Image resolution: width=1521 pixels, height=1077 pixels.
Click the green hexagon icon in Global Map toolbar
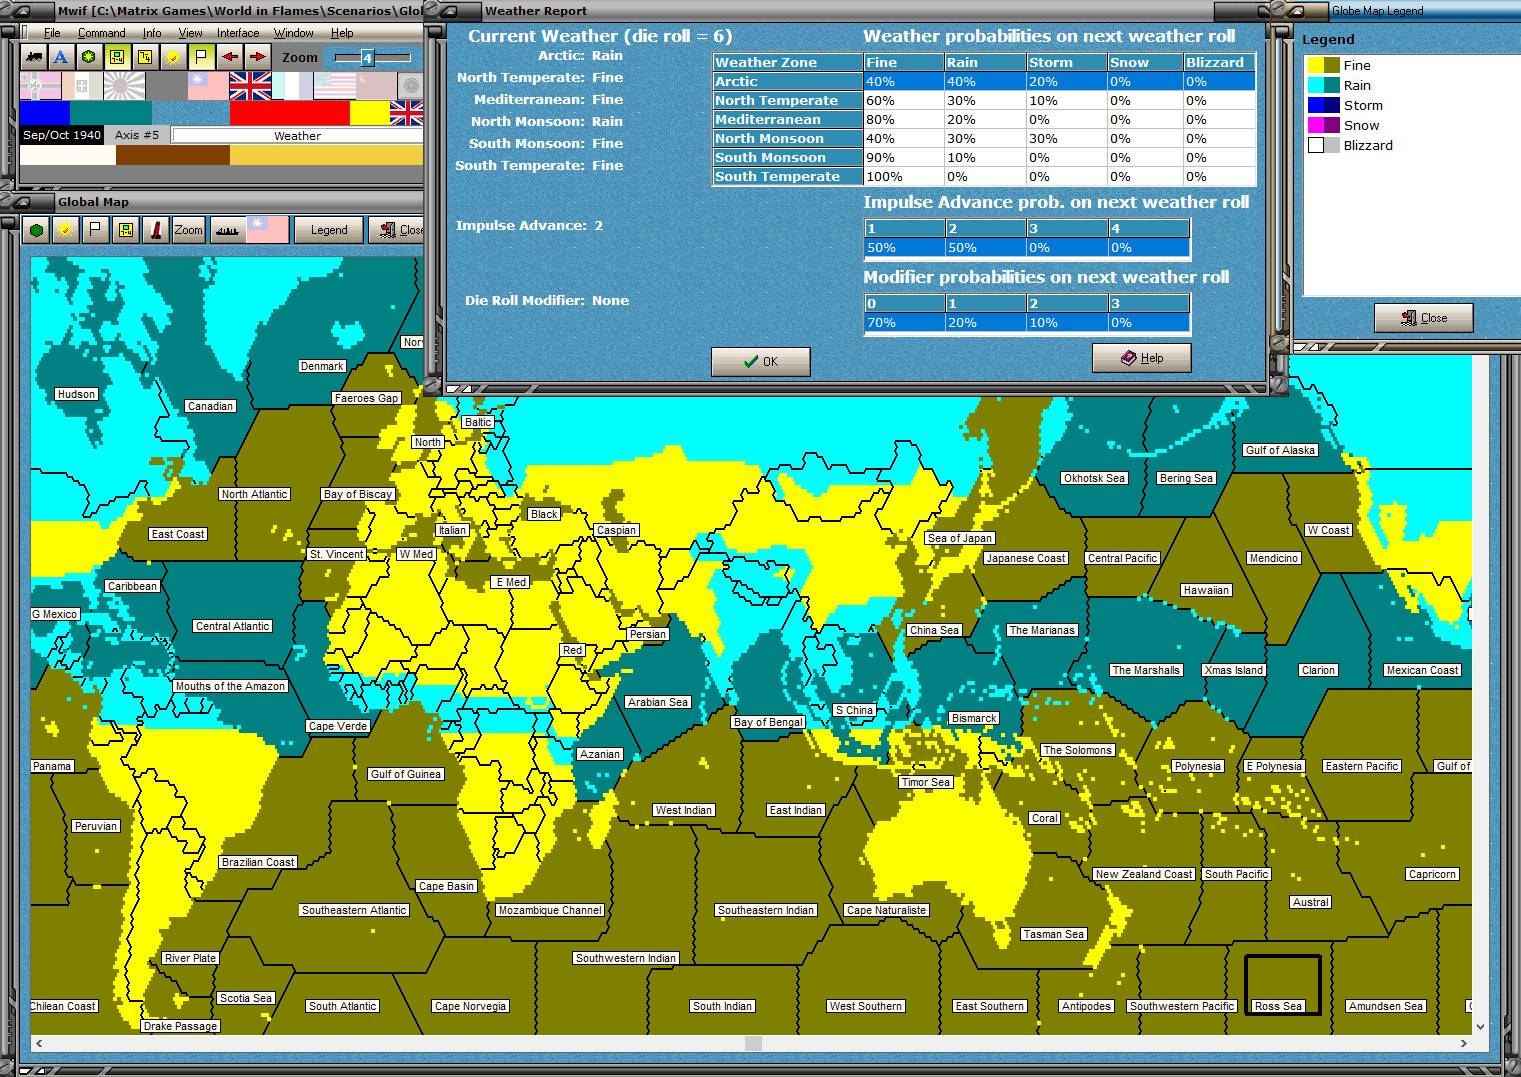point(37,230)
